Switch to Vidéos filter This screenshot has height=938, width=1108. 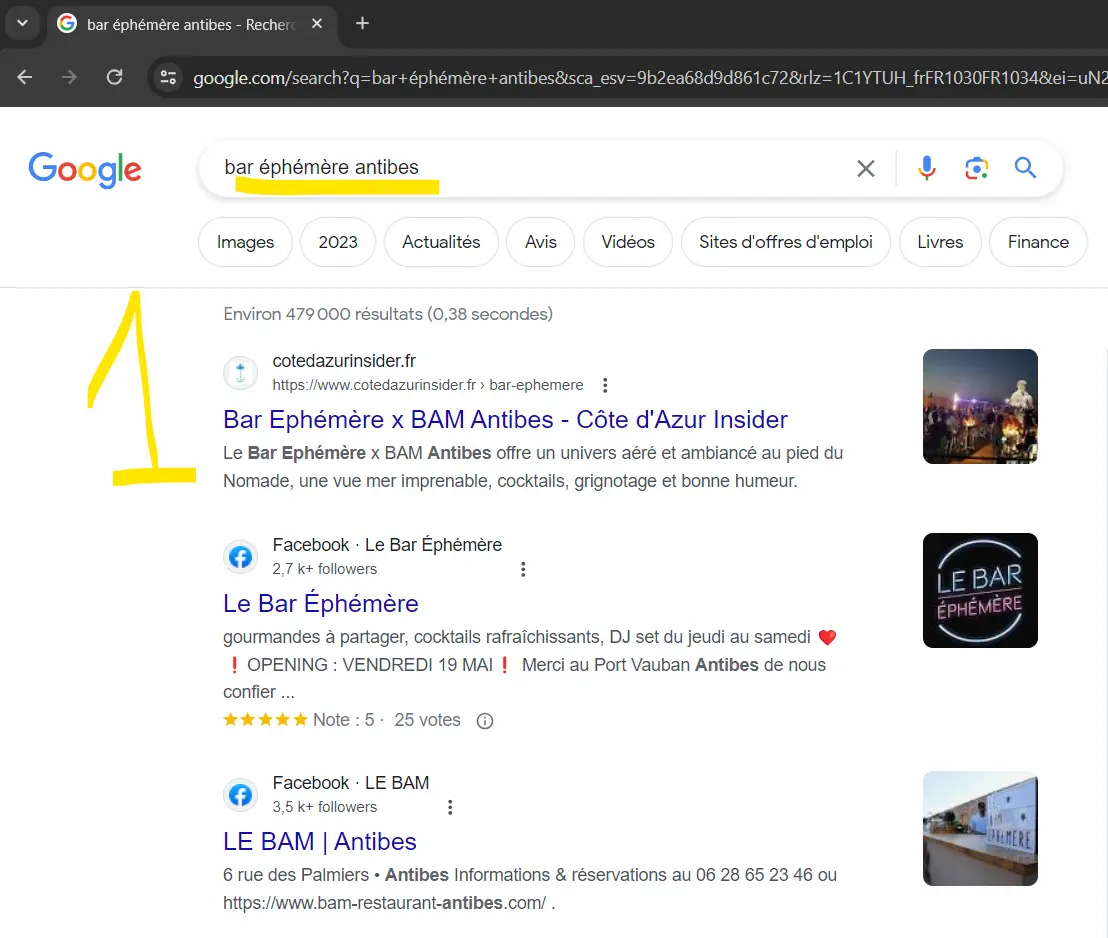pyautogui.click(x=627, y=242)
